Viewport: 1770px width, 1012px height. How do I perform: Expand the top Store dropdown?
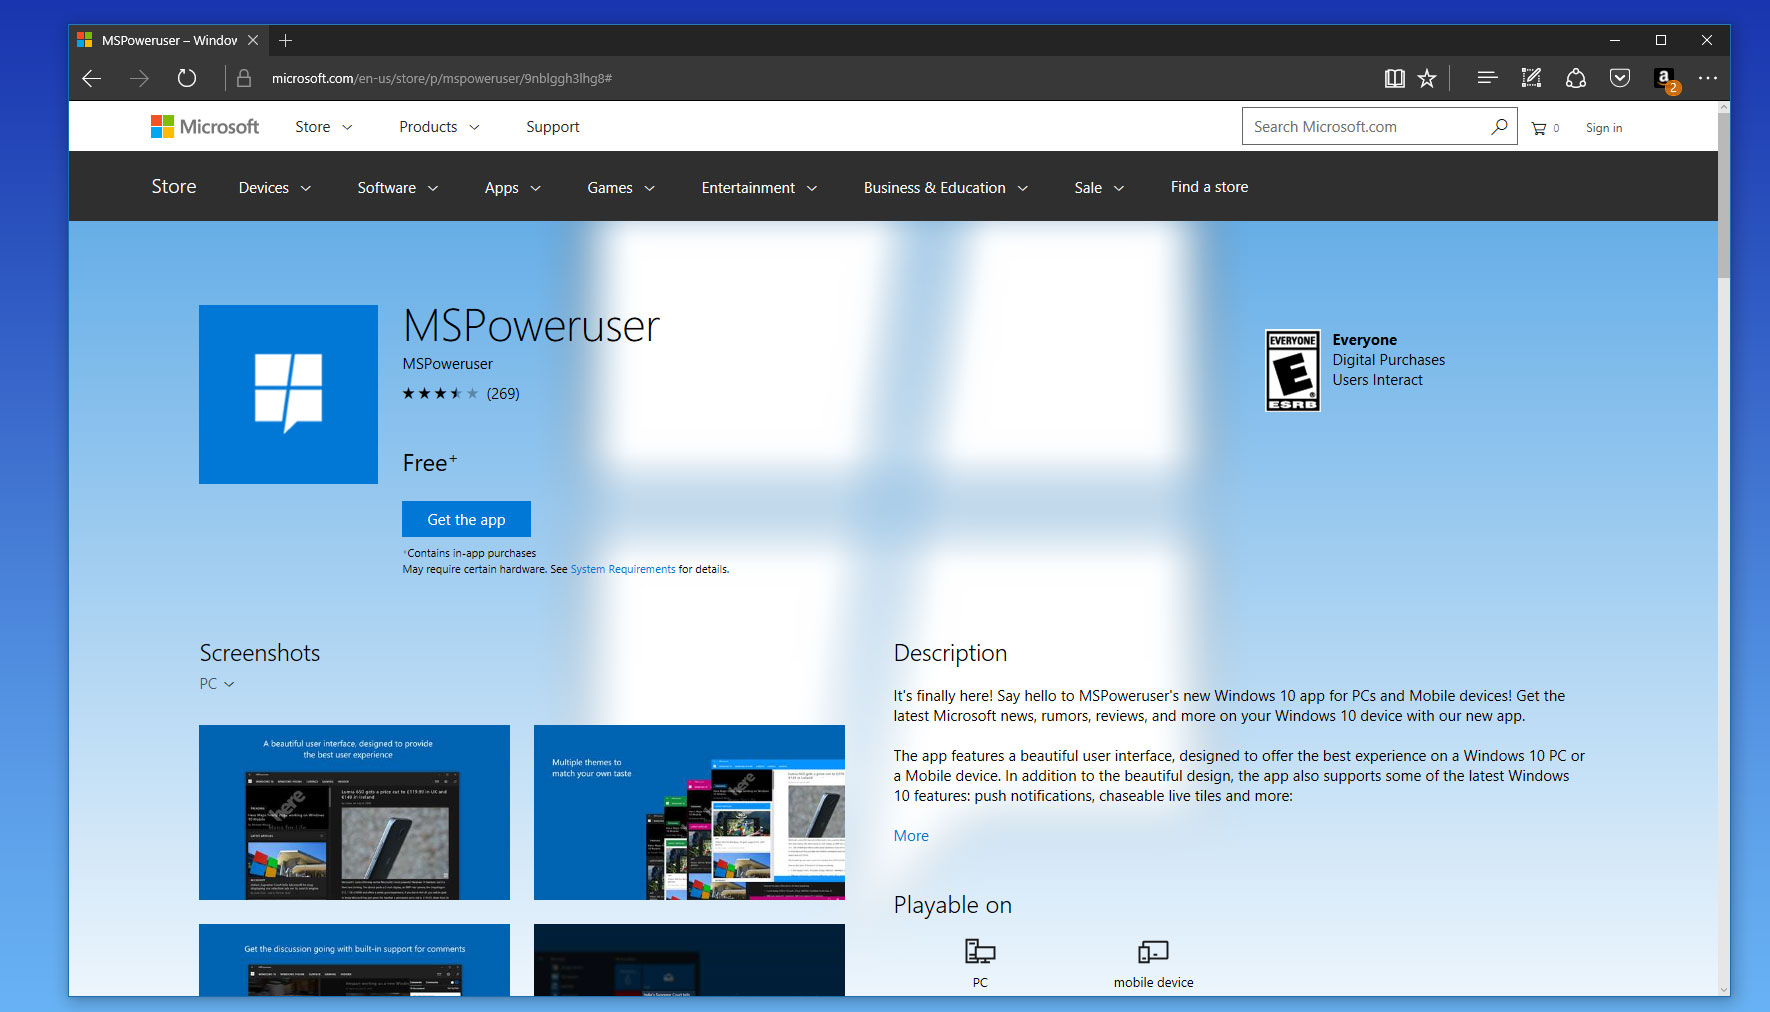coord(323,127)
